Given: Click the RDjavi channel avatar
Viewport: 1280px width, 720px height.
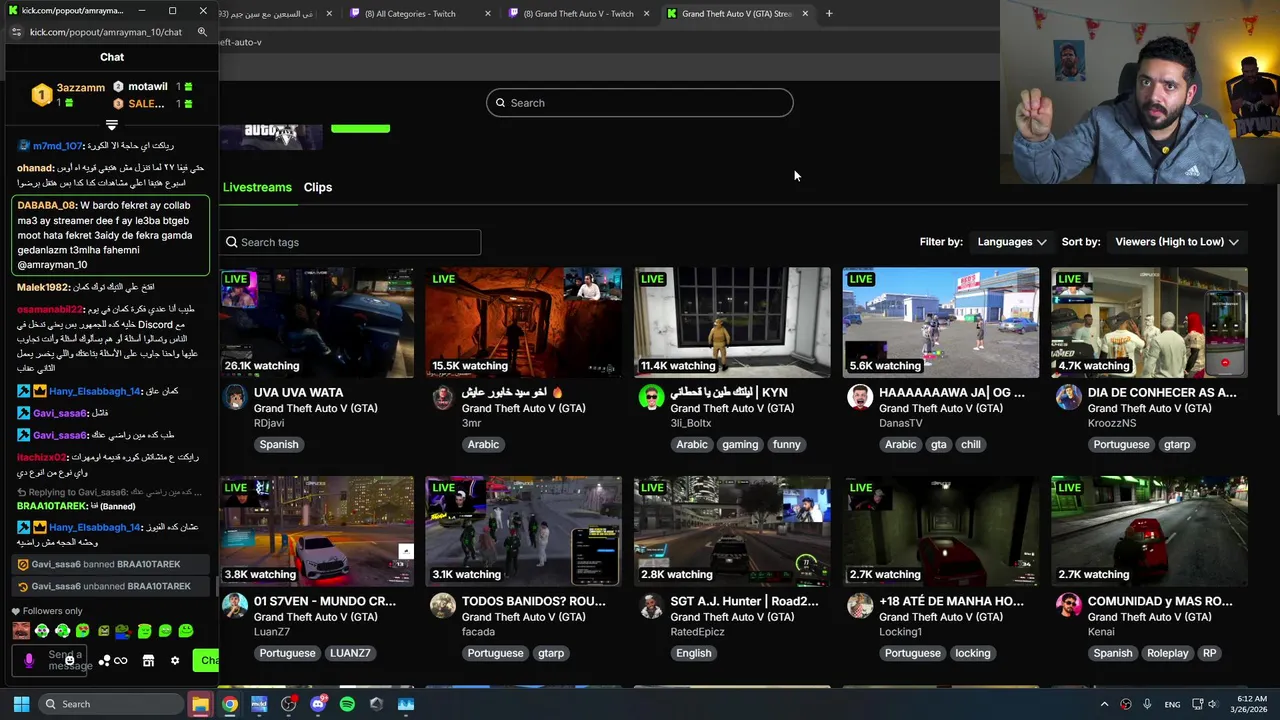Looking at the screenshot, I should point(235,398).
